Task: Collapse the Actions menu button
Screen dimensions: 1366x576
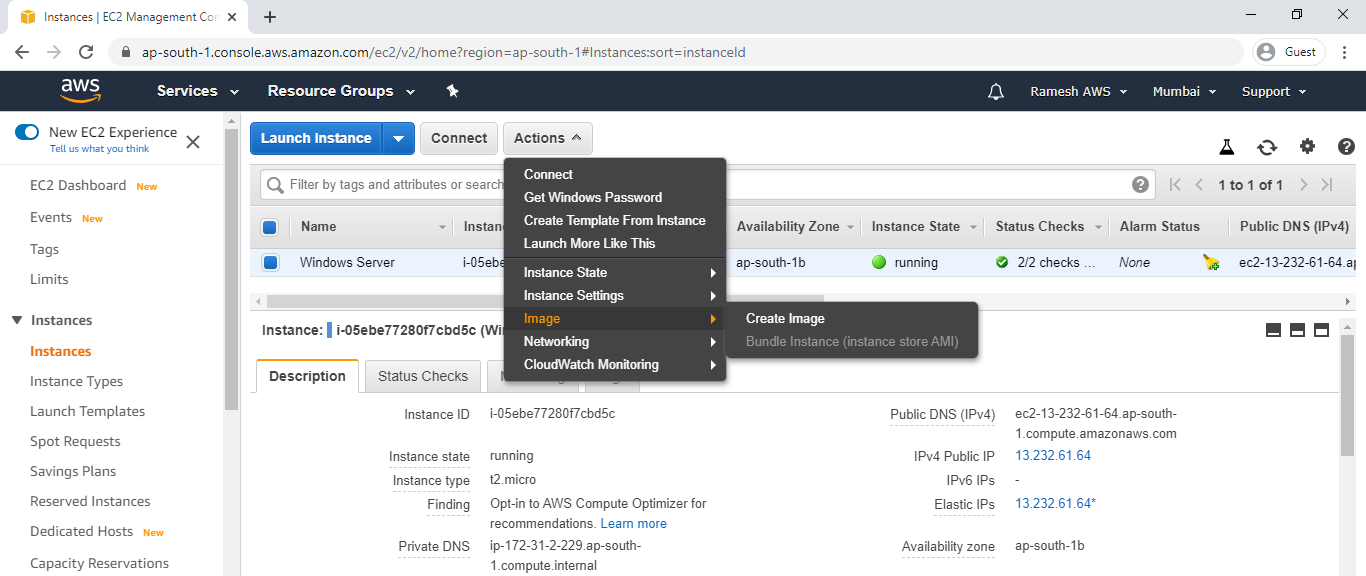Action: [548, 138]
